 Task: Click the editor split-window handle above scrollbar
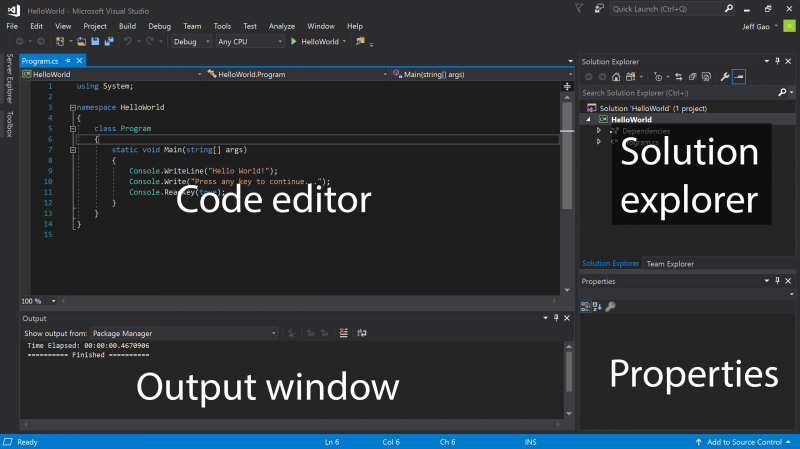click(567, 86)
